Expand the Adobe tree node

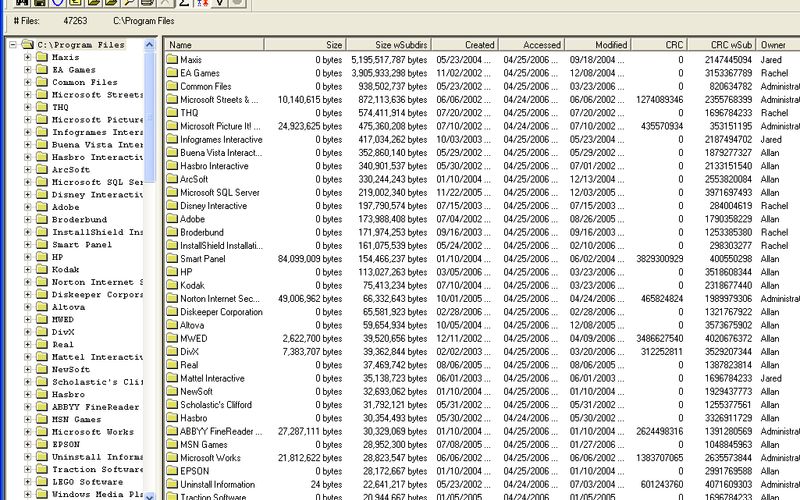click(x=28, y=207)
